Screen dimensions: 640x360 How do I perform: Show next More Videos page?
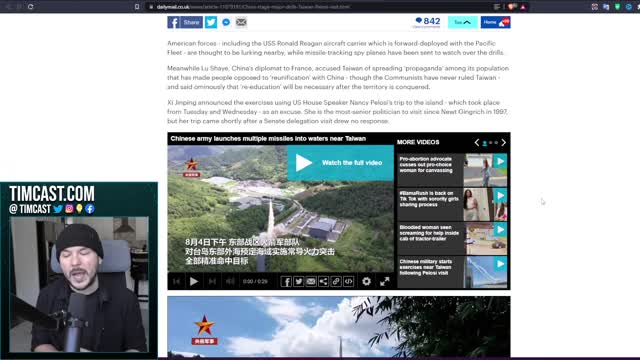pyautogui.click(x=504, y=142)
